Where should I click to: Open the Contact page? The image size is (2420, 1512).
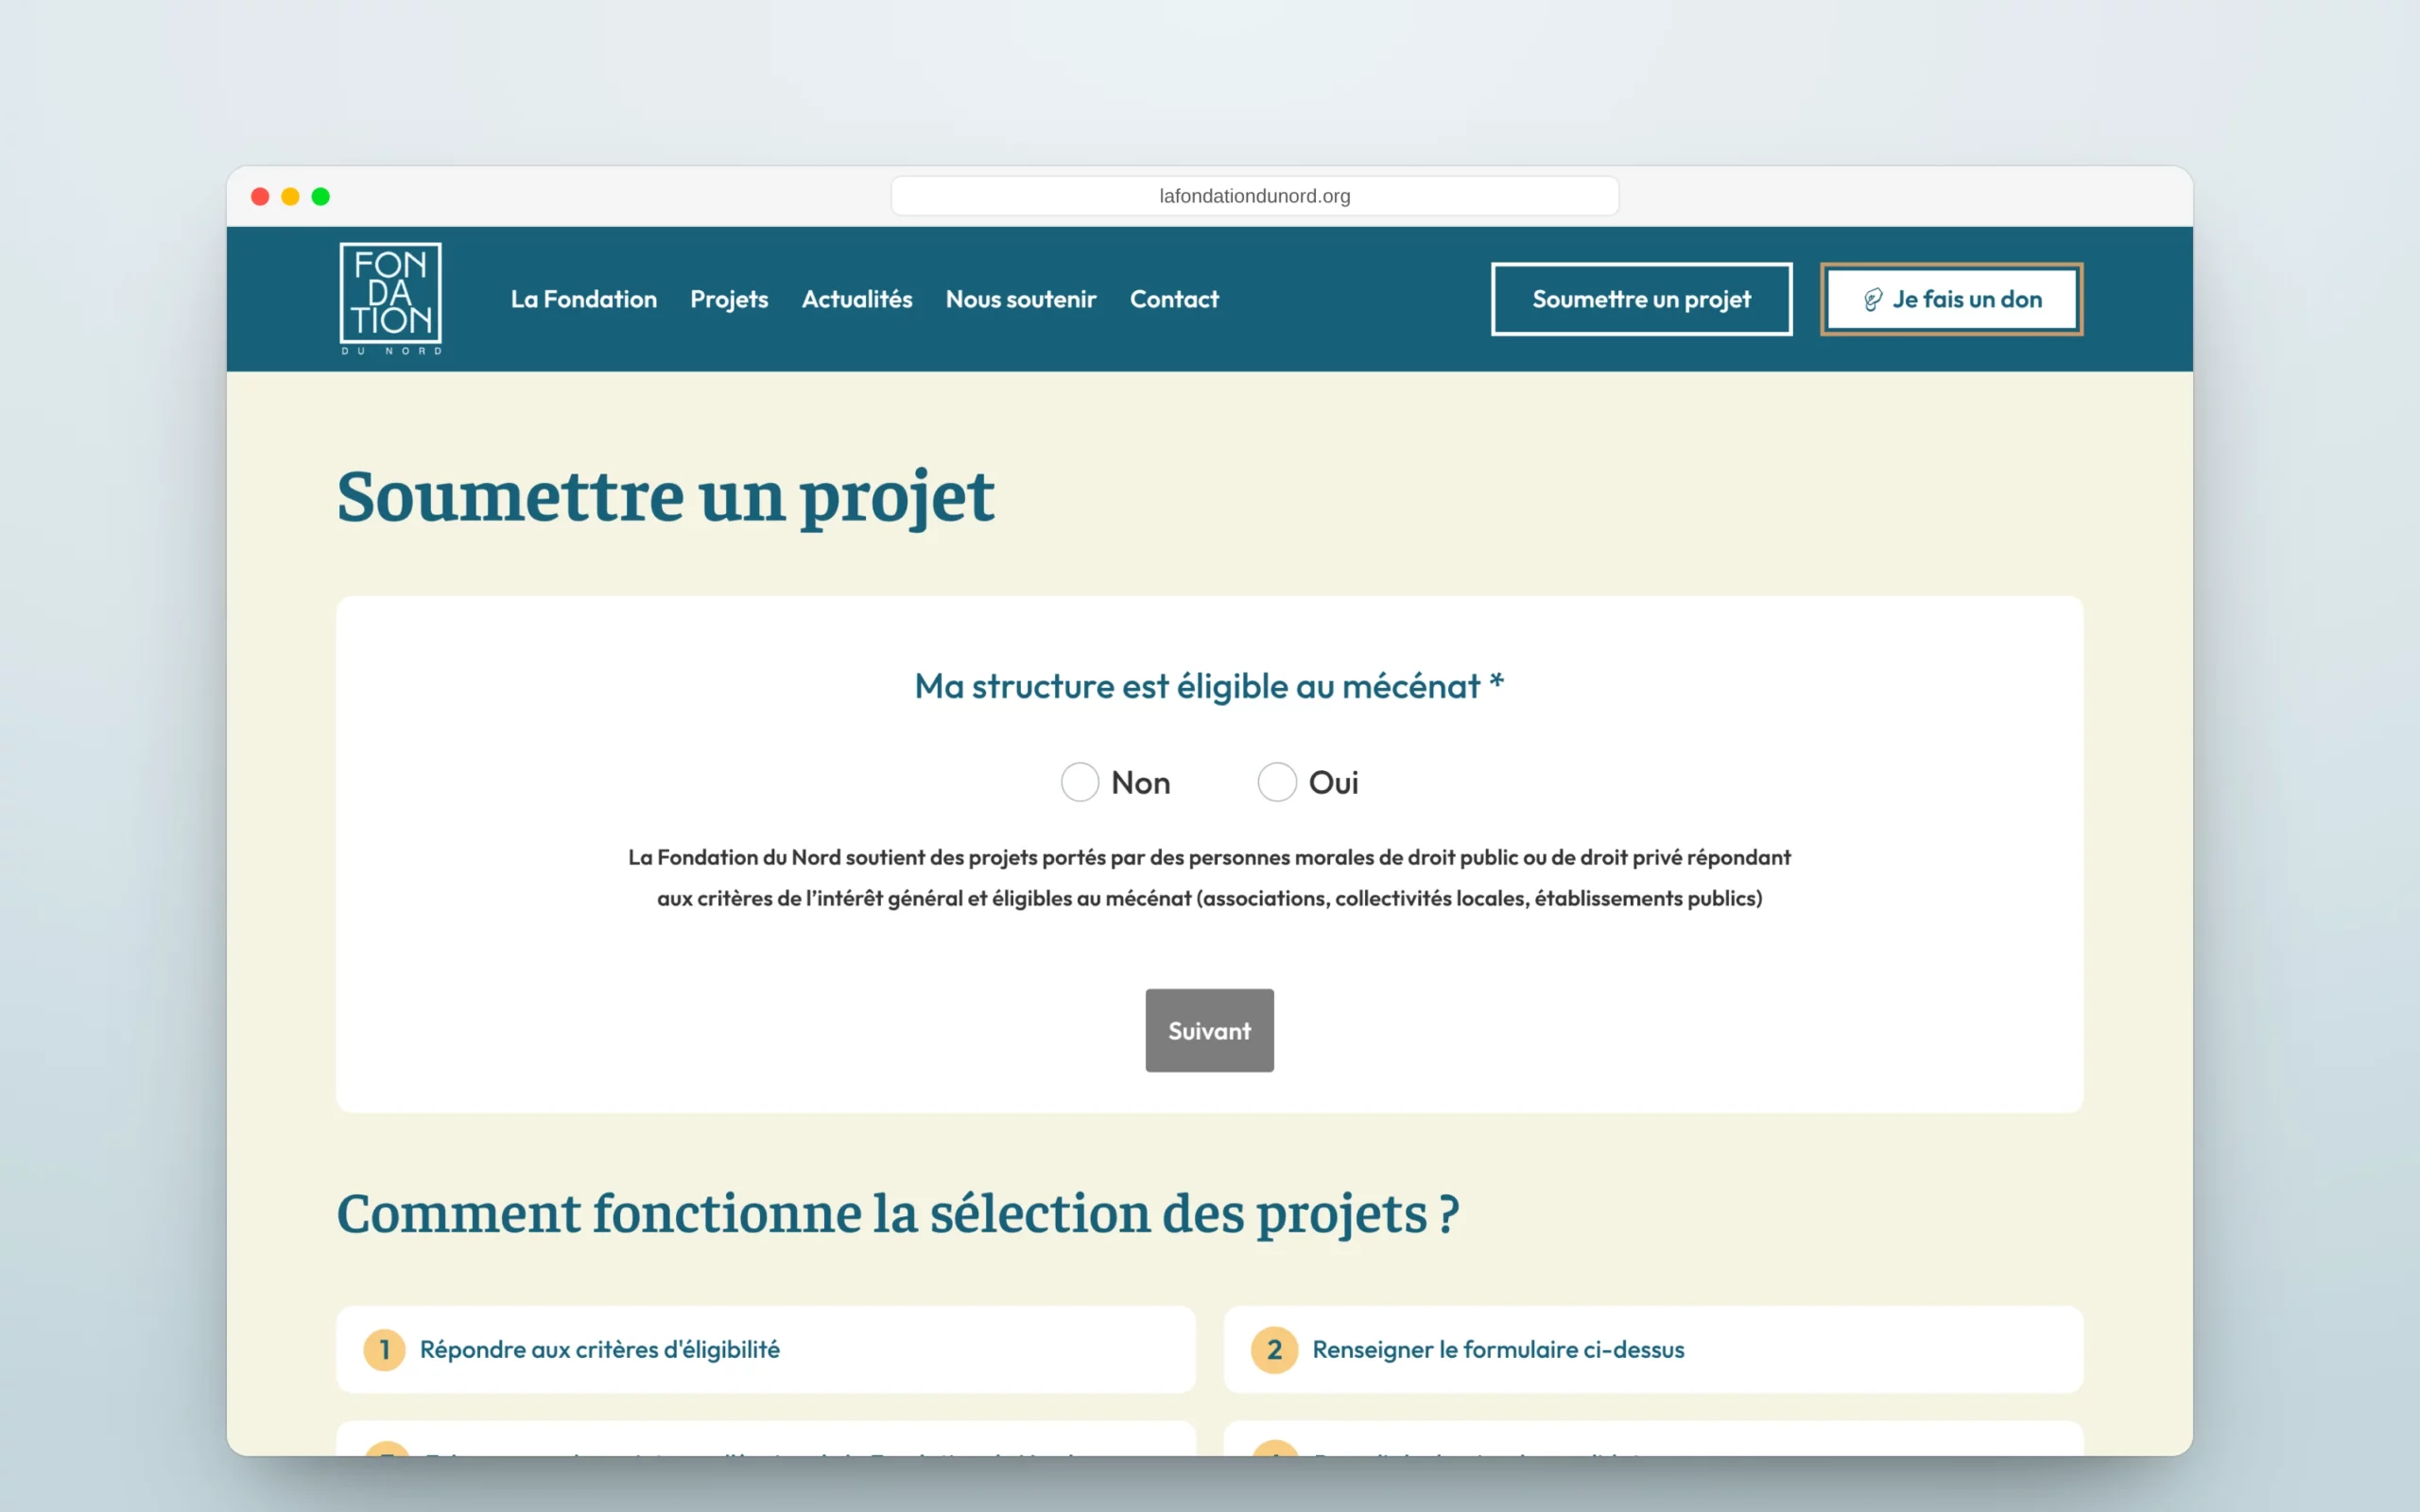1174,299
